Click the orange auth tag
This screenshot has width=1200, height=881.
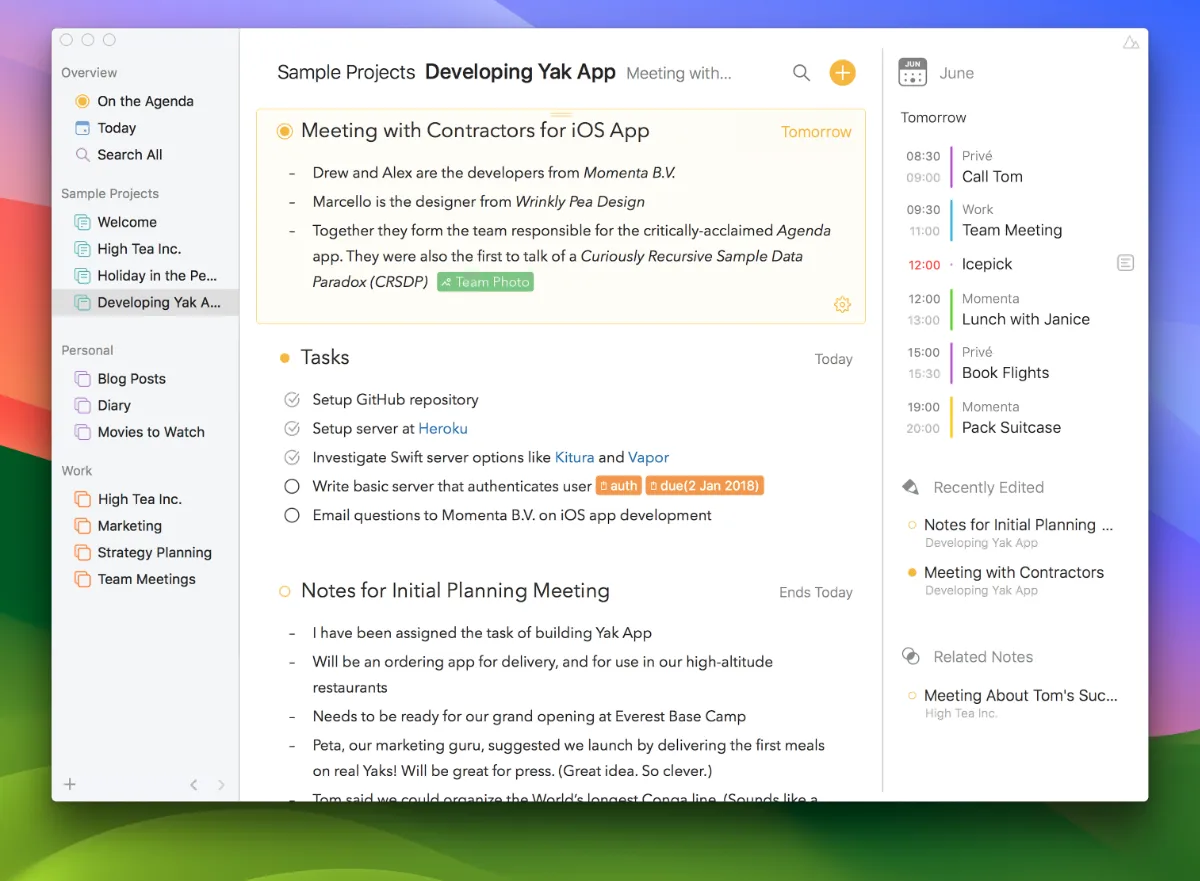point(618,486)
